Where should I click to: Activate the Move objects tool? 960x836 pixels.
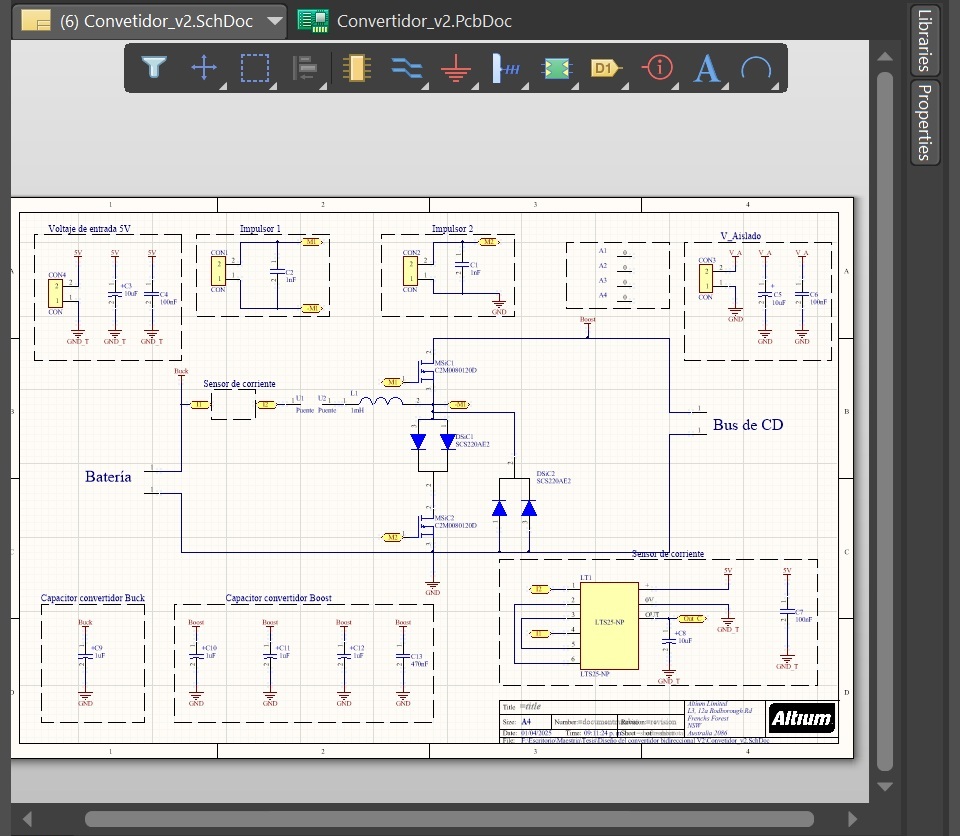[x=204, y=68]
